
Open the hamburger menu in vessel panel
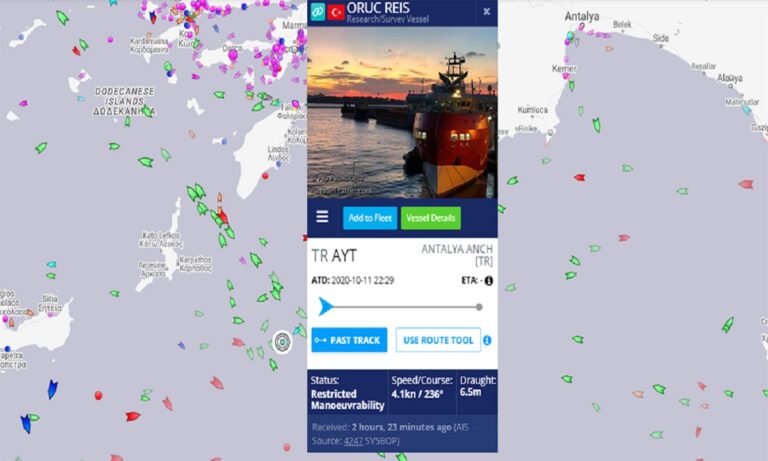point(322,217)
